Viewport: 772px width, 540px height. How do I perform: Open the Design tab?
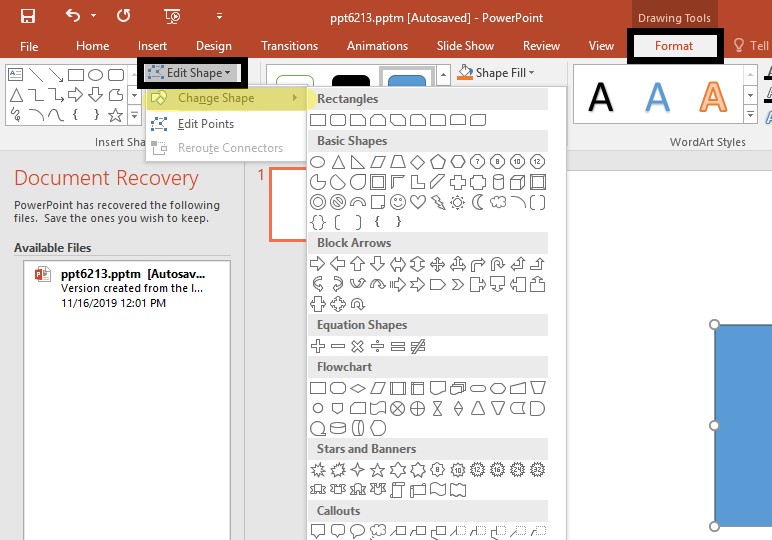tap(214, 46)
